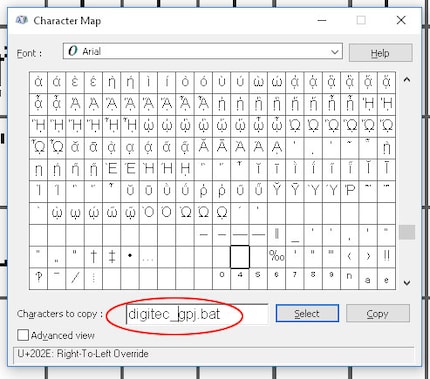The image size is (430, 379).
Task: Choose the double dagger character cell
Action: tap(112, 257)
